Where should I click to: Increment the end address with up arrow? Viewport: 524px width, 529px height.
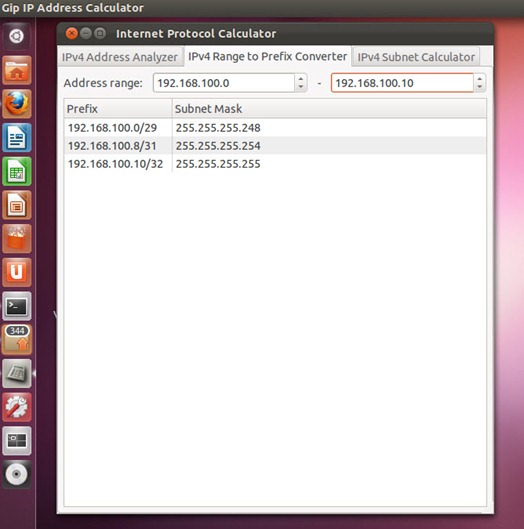[x=479, y=79]
